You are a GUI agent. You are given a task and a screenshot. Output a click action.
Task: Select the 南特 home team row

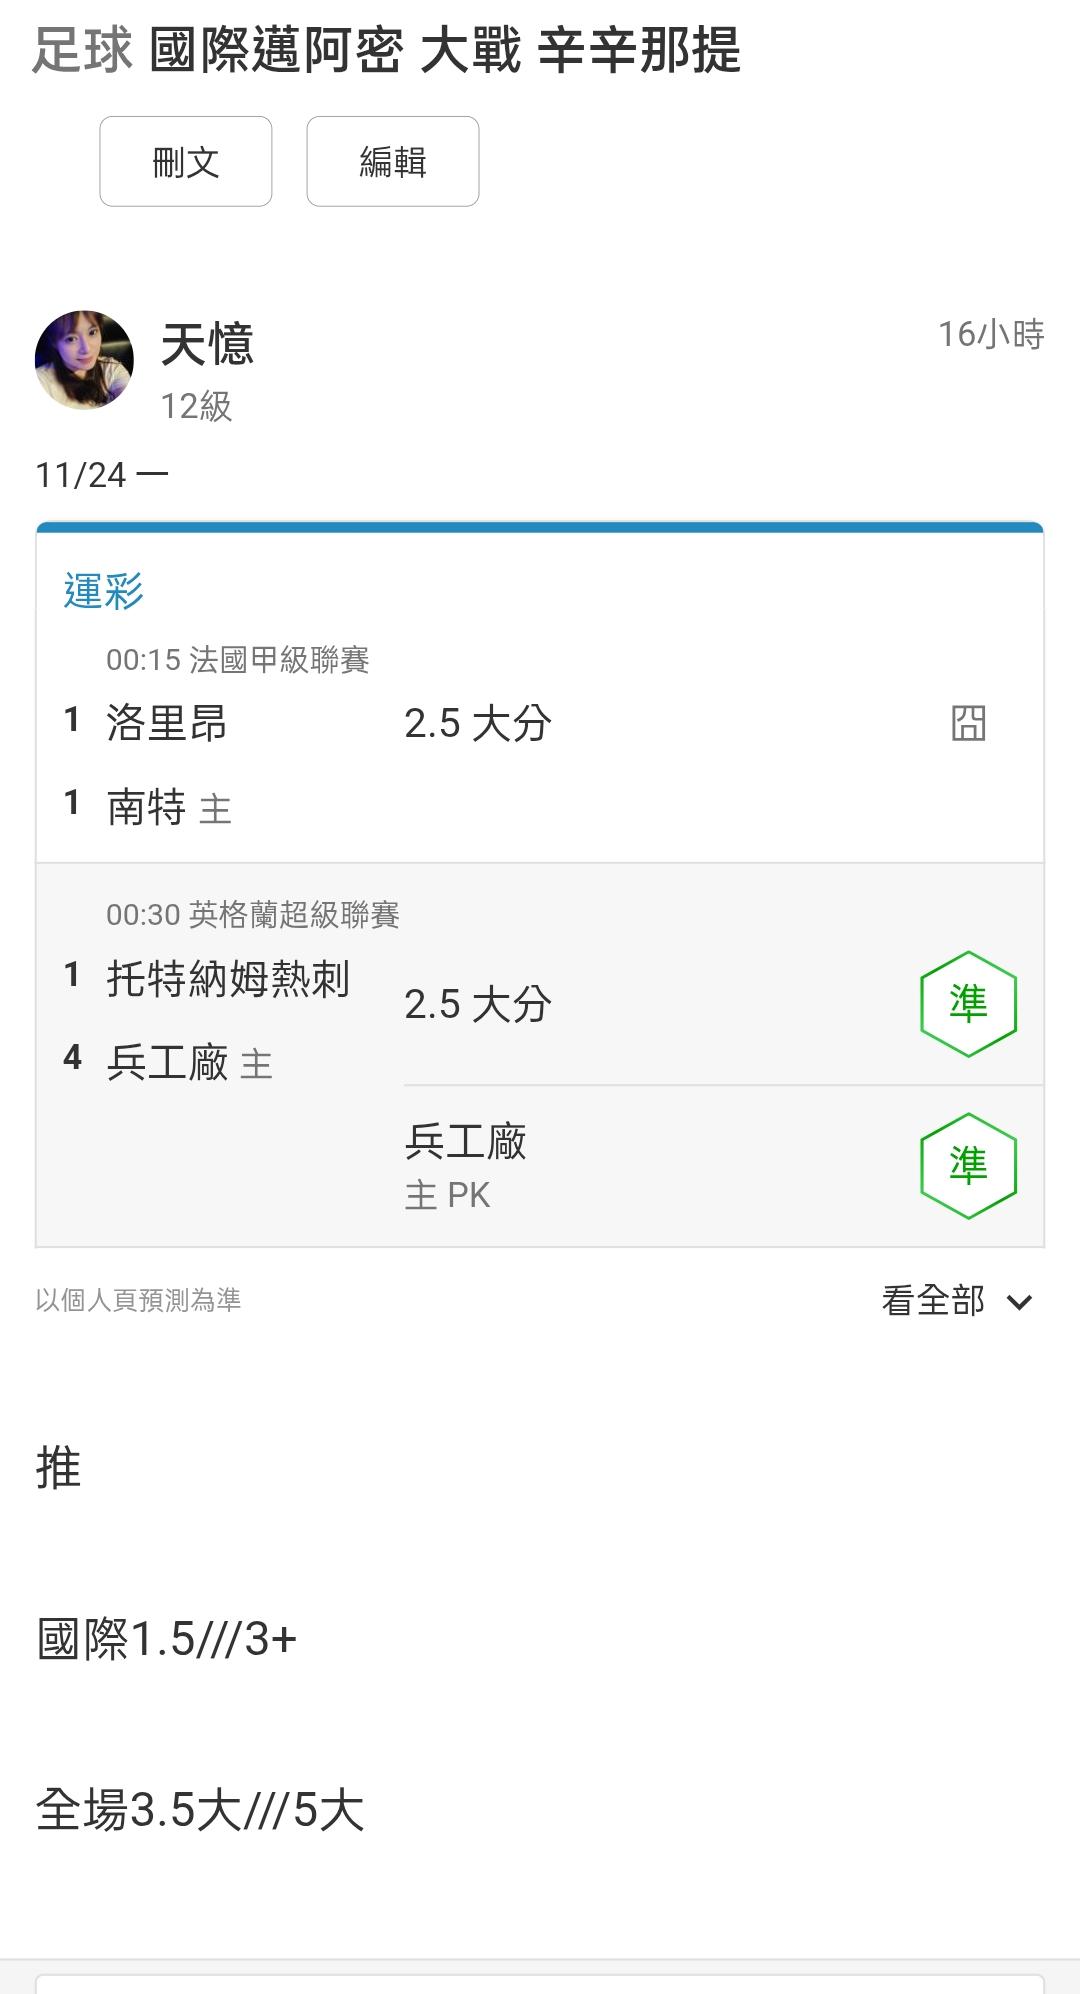point(147,807)
